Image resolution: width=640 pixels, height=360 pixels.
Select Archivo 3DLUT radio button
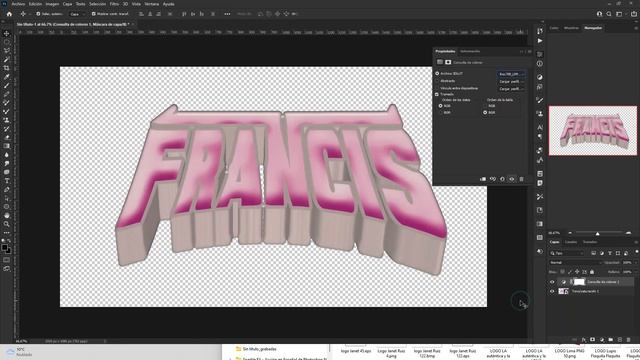(437, 73)
